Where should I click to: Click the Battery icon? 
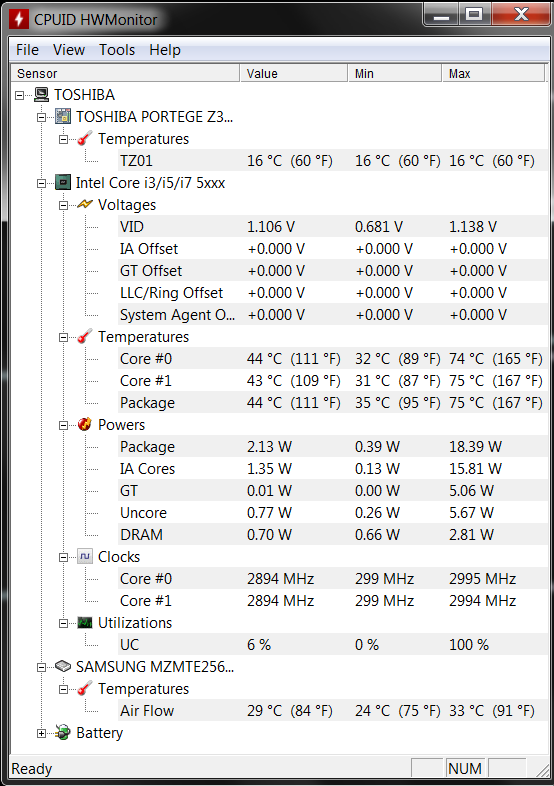pos(63,732)
